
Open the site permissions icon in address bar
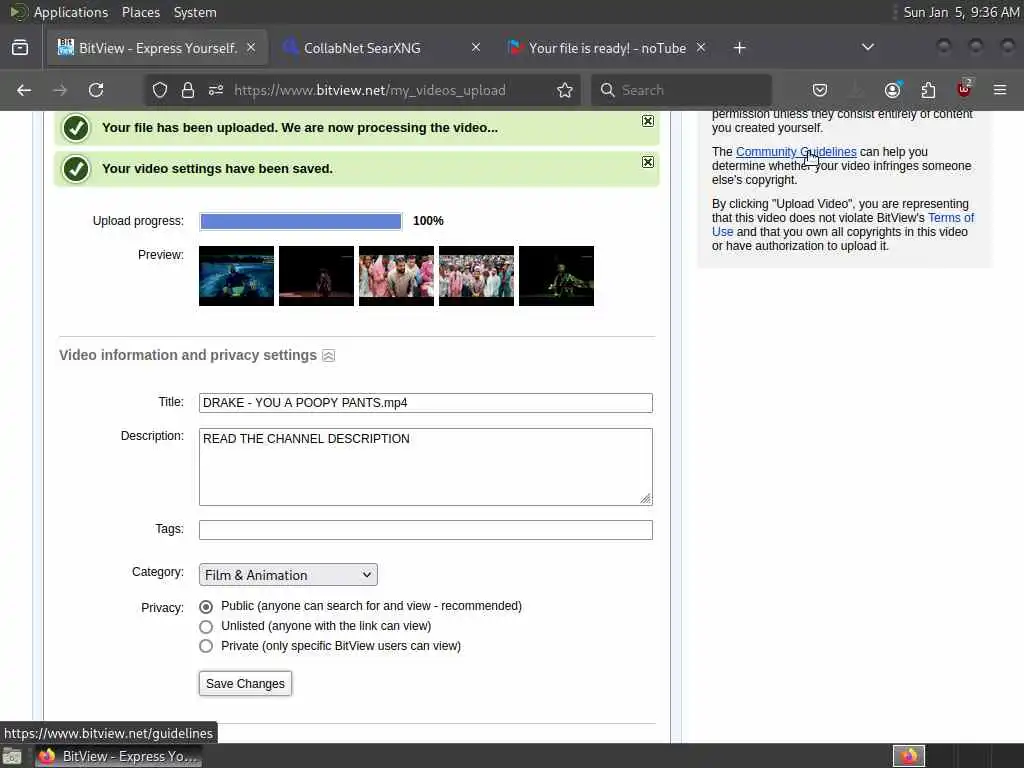(x=216, y=90)
